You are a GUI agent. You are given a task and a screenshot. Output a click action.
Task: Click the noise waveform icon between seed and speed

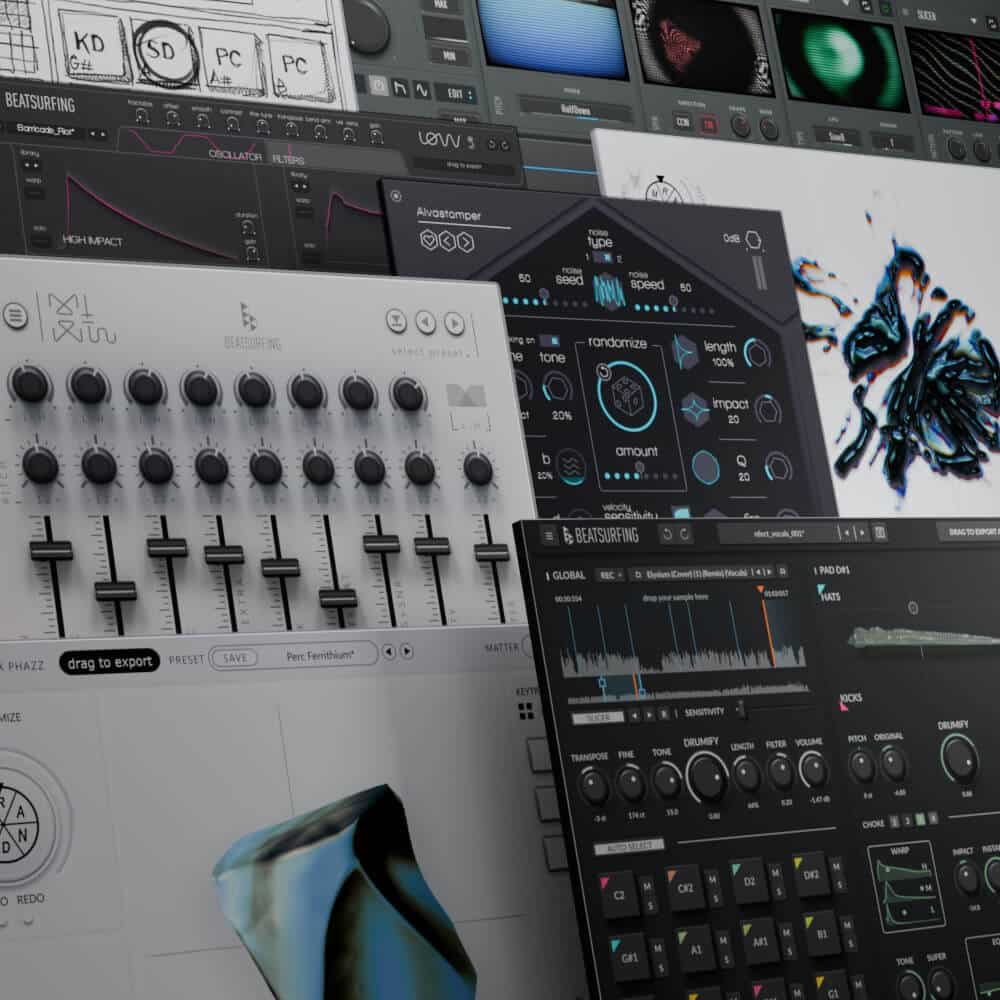click(x=608, y=290)
